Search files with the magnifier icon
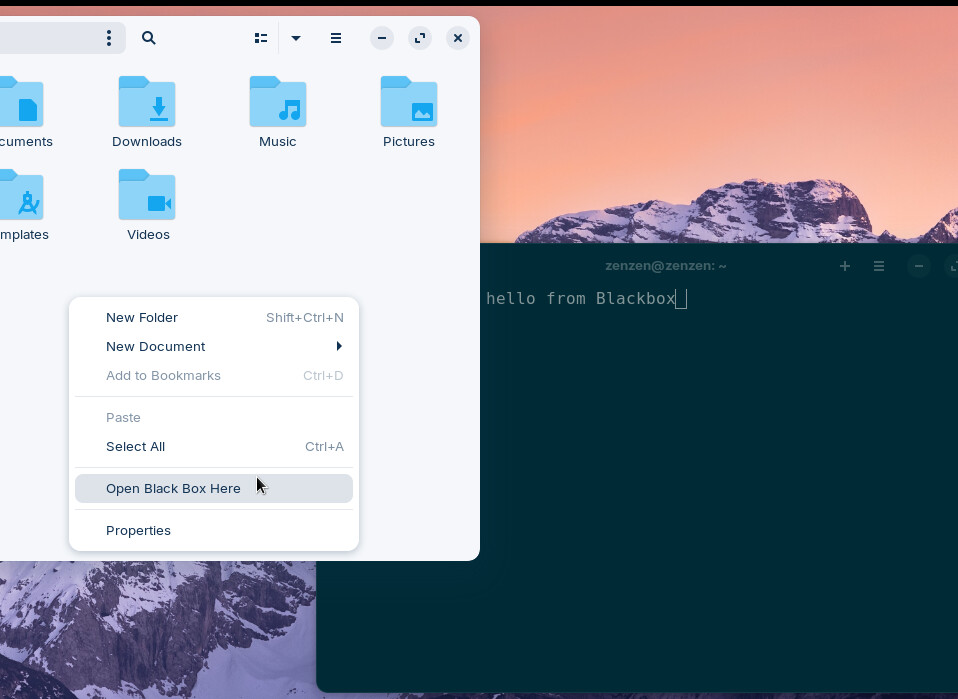 point(148,38)
